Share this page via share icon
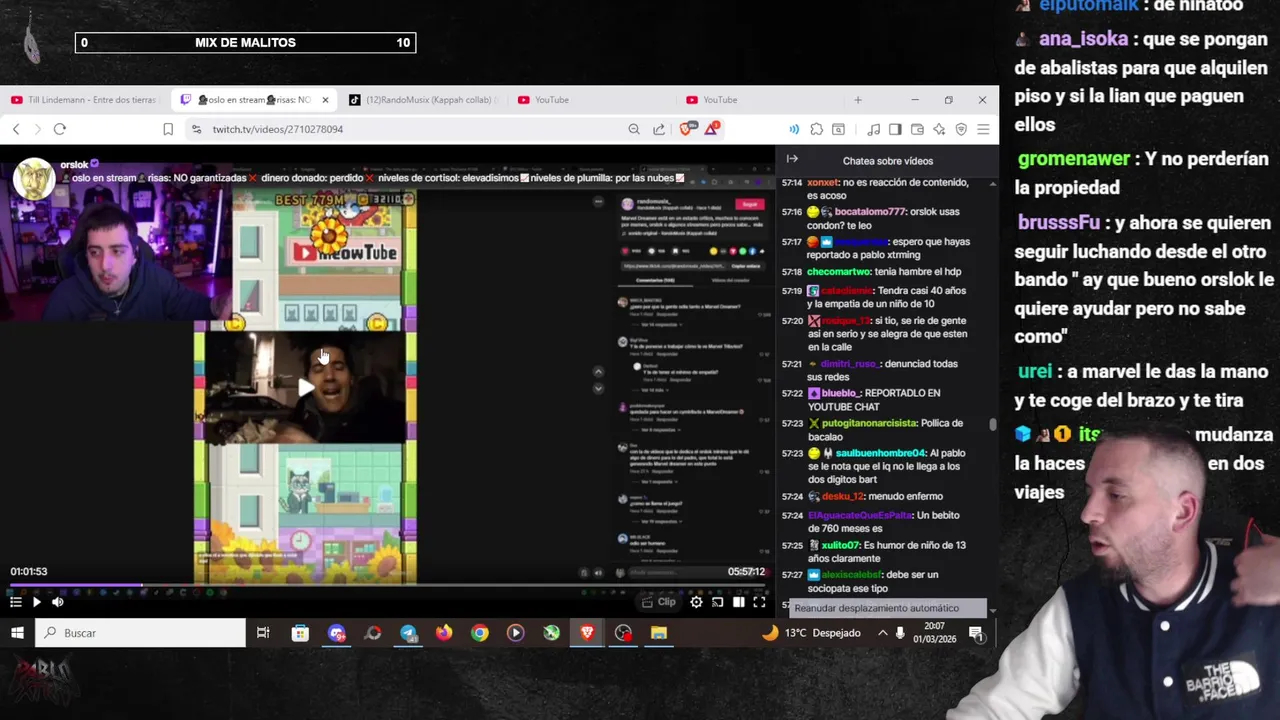1280x720 pixels. pyautogui.click(x=659, y=129)
